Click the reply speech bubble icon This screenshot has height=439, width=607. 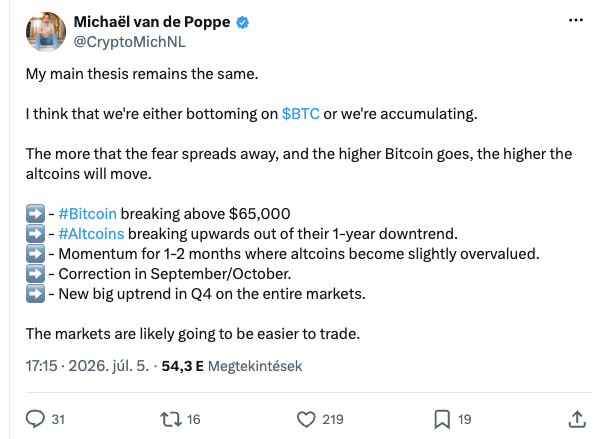[35, 419]
